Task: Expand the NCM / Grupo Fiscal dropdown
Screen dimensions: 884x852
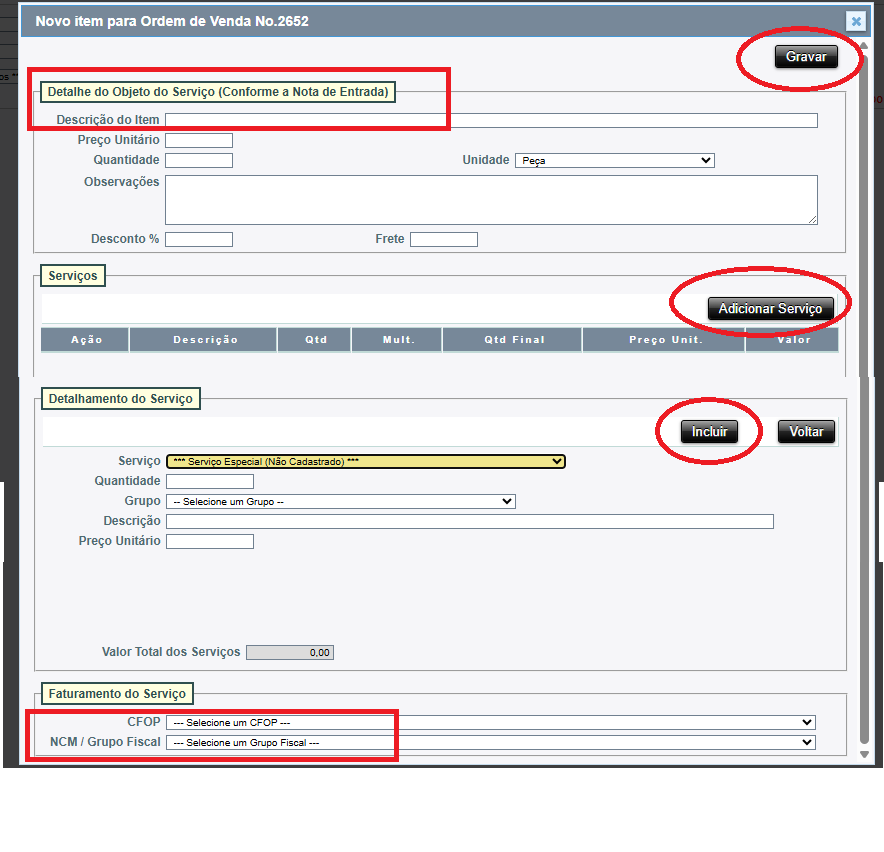Action: (490, 743)
